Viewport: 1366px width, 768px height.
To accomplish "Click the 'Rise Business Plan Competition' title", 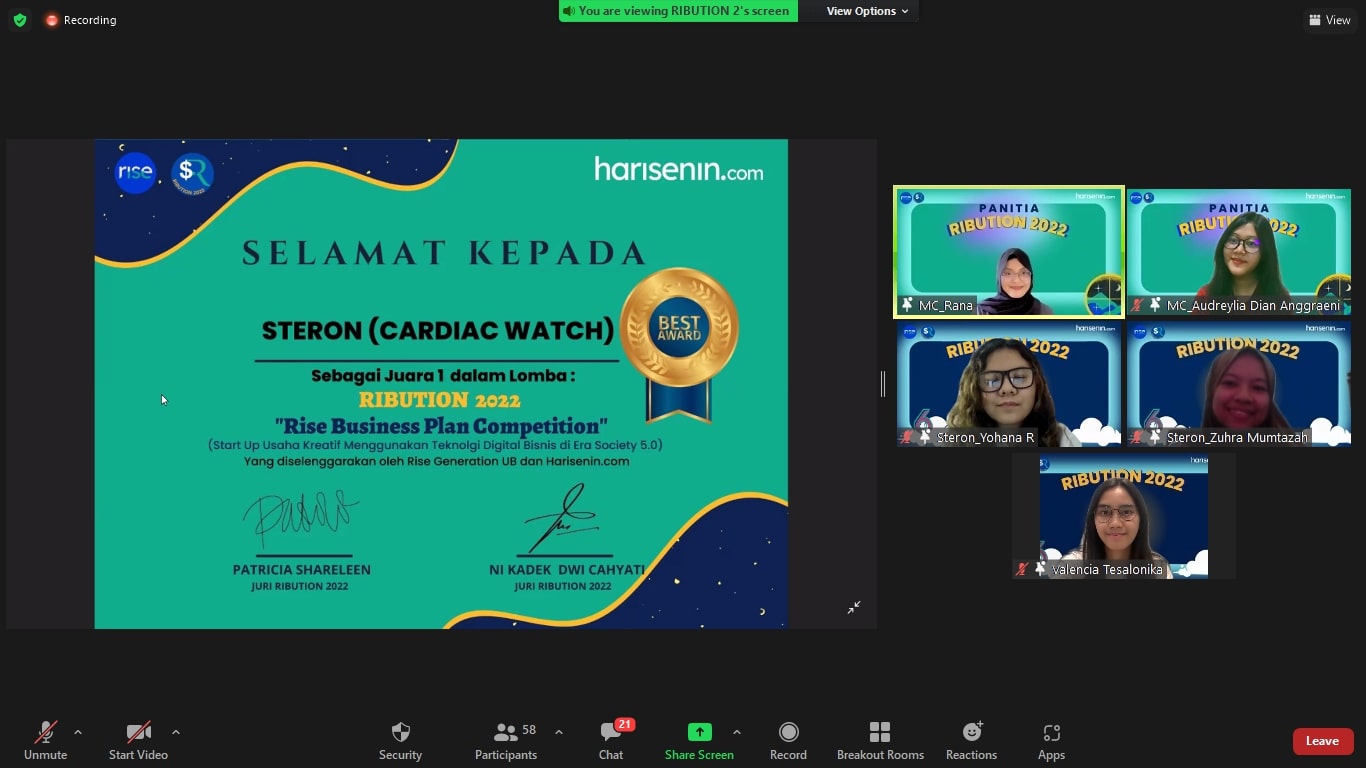I will coord(441,425).
